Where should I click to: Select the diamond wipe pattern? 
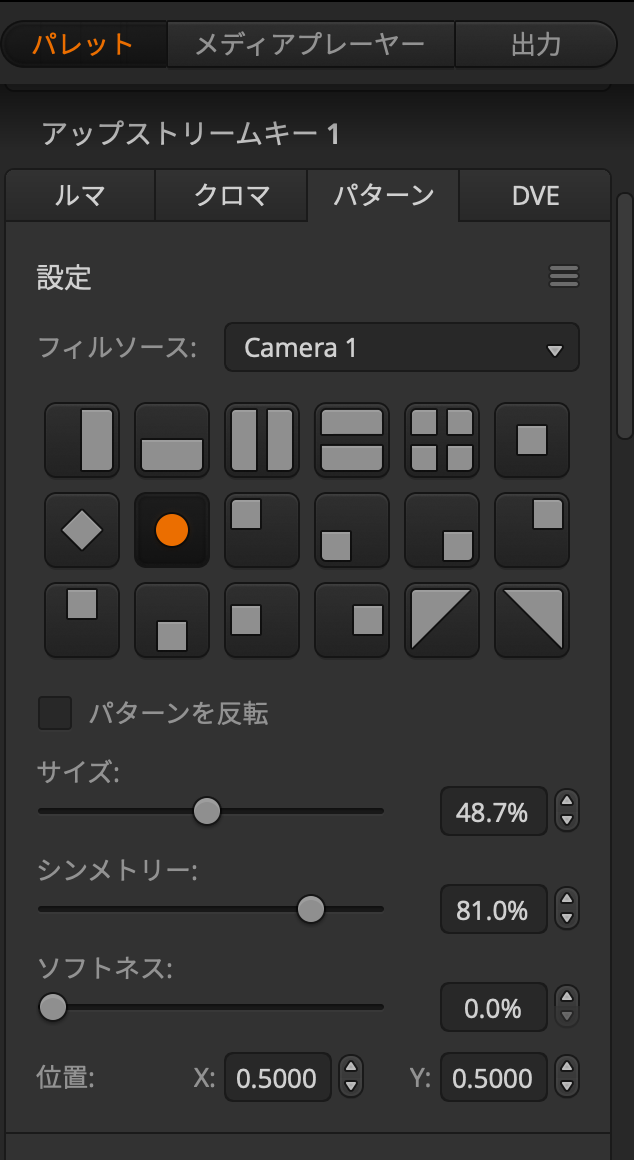tap(82, 530)
